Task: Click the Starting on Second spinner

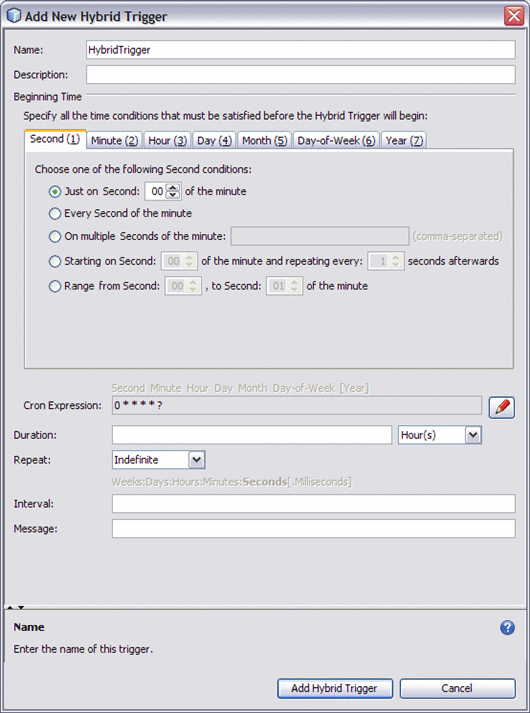Action: [x=180, y=261]
